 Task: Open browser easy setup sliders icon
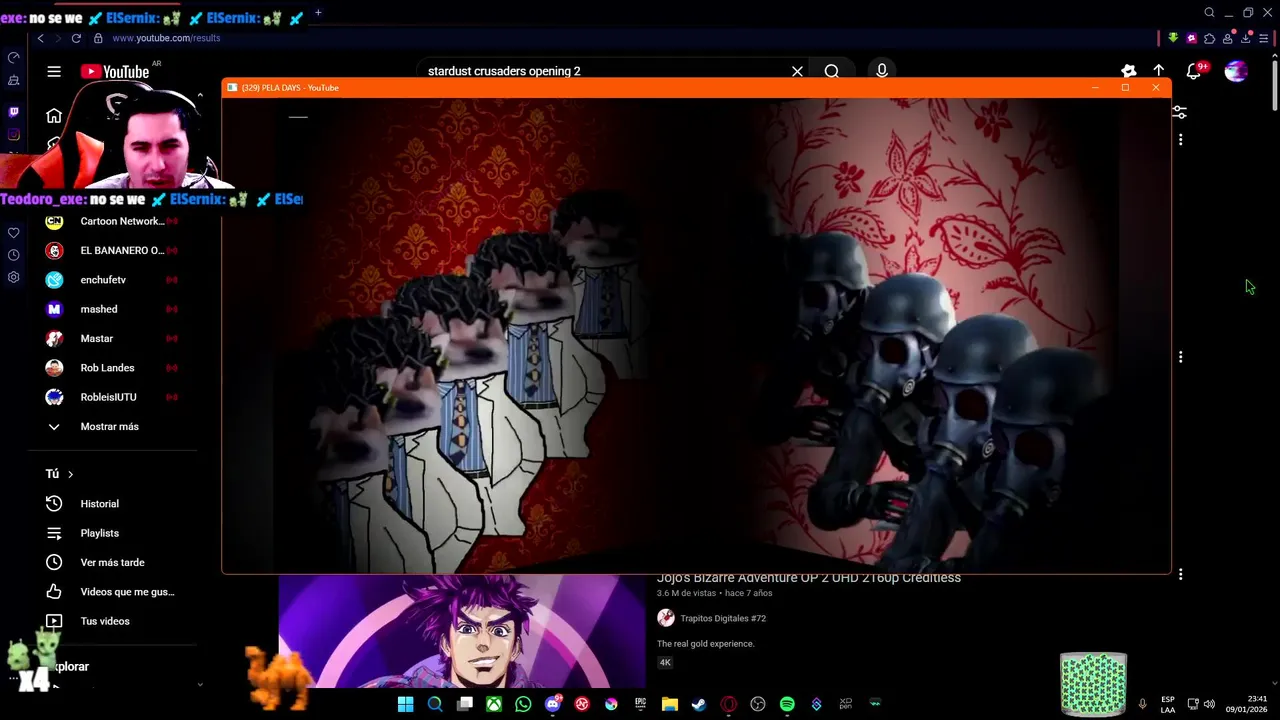coord(1264,38)
